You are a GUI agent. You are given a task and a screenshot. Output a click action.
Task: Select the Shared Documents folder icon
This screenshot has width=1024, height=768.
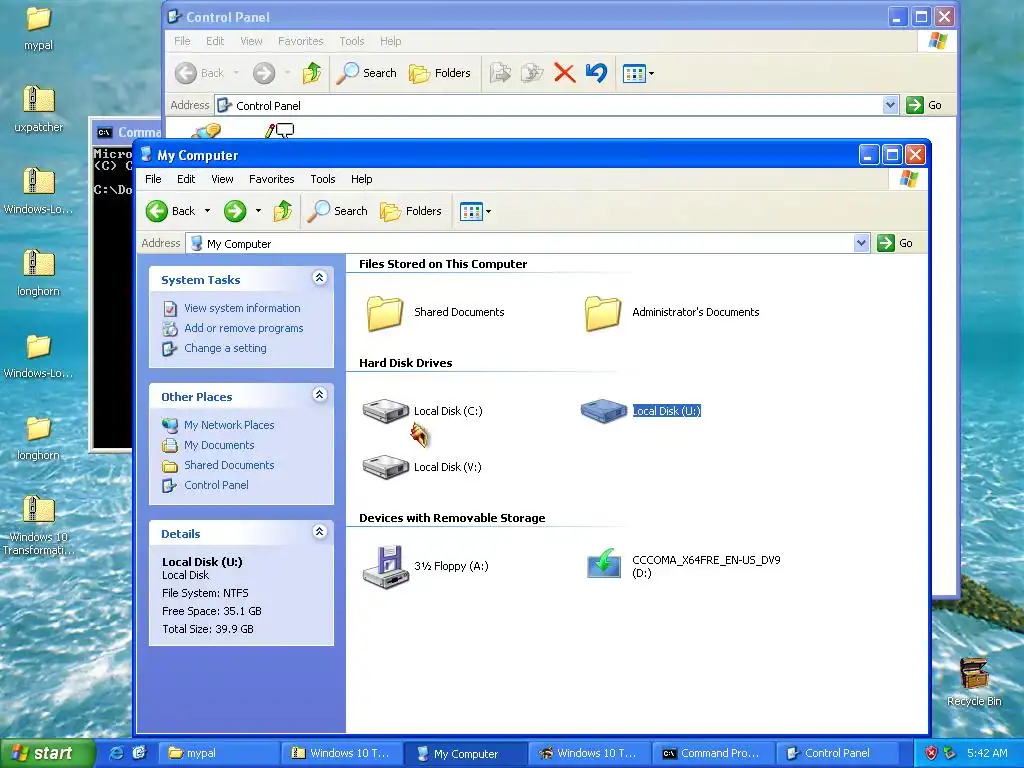point(385,313)
